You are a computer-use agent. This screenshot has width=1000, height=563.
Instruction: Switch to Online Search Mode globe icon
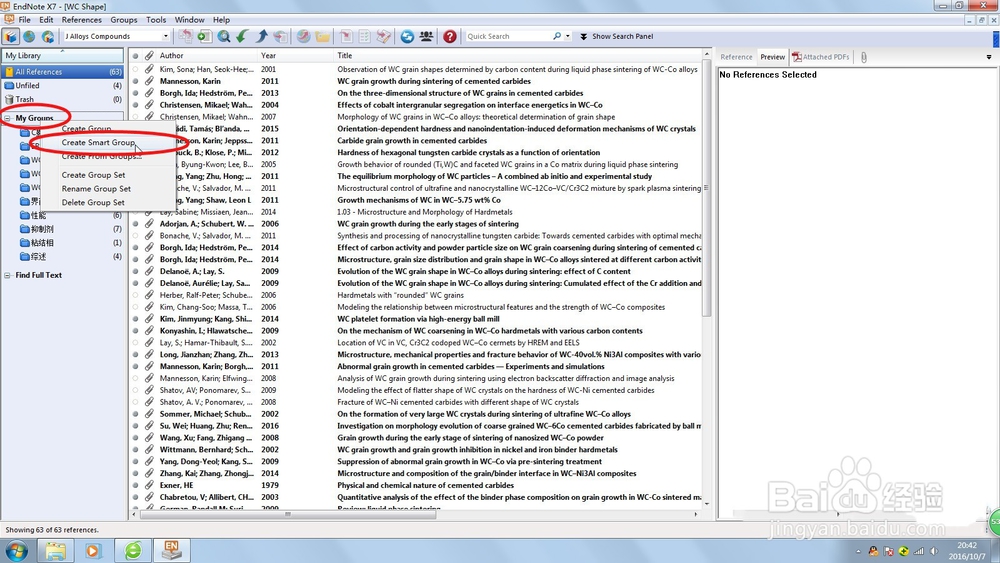(x=29, y=36)
